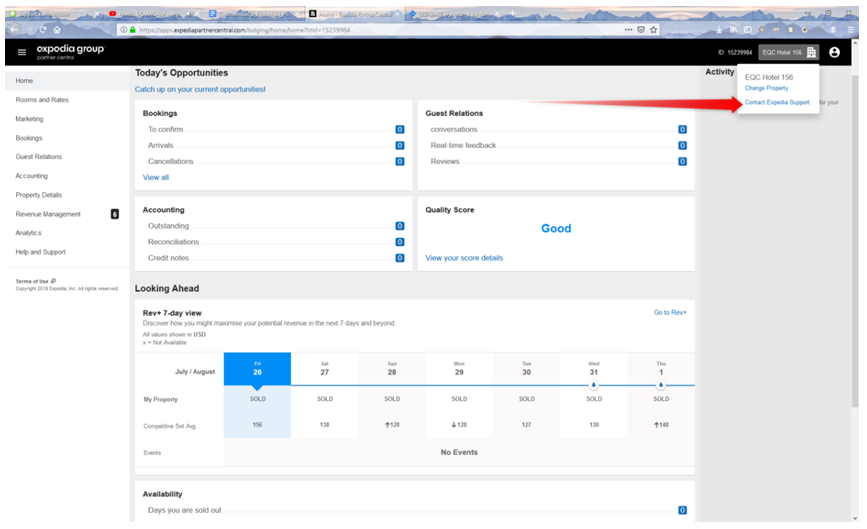The width and height of the screenshot is (867, 529).
Task: Click the Outstanding accounting count
Action: pyautogui.click(x=400, y=226)
